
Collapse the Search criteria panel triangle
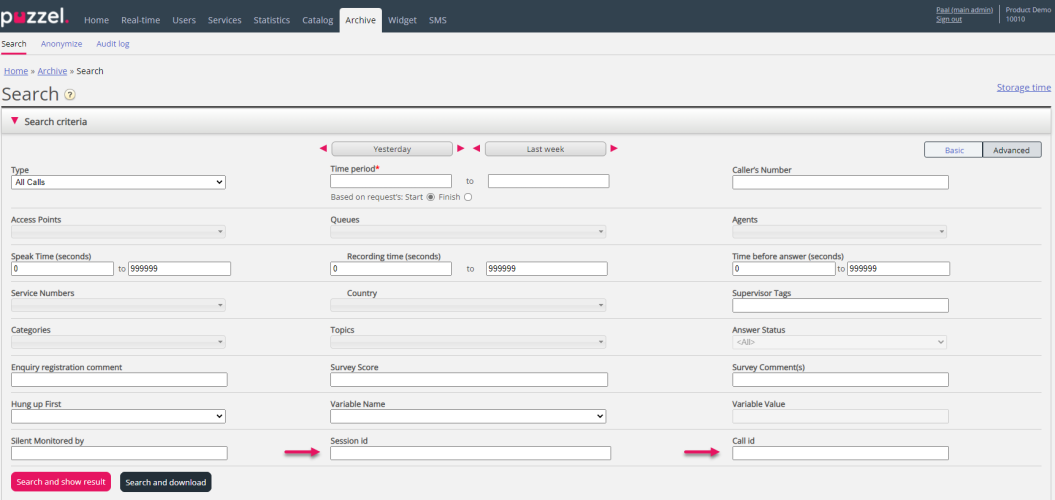(x=14, y=121)
